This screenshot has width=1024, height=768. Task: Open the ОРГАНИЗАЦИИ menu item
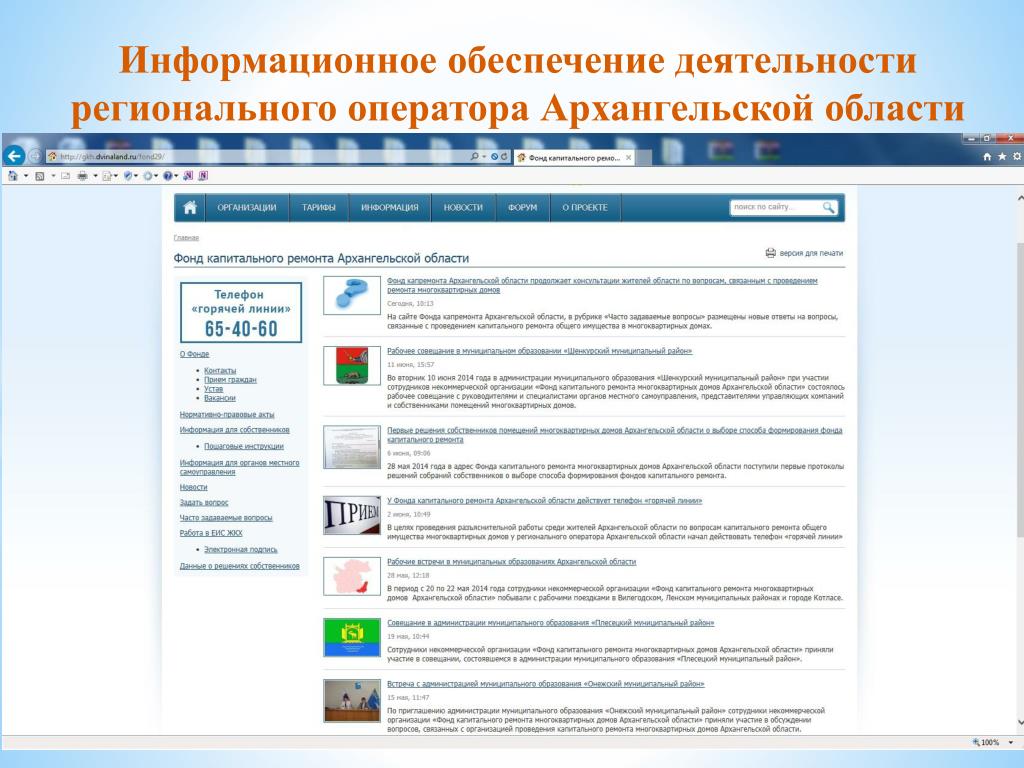(x=247, y=208)
